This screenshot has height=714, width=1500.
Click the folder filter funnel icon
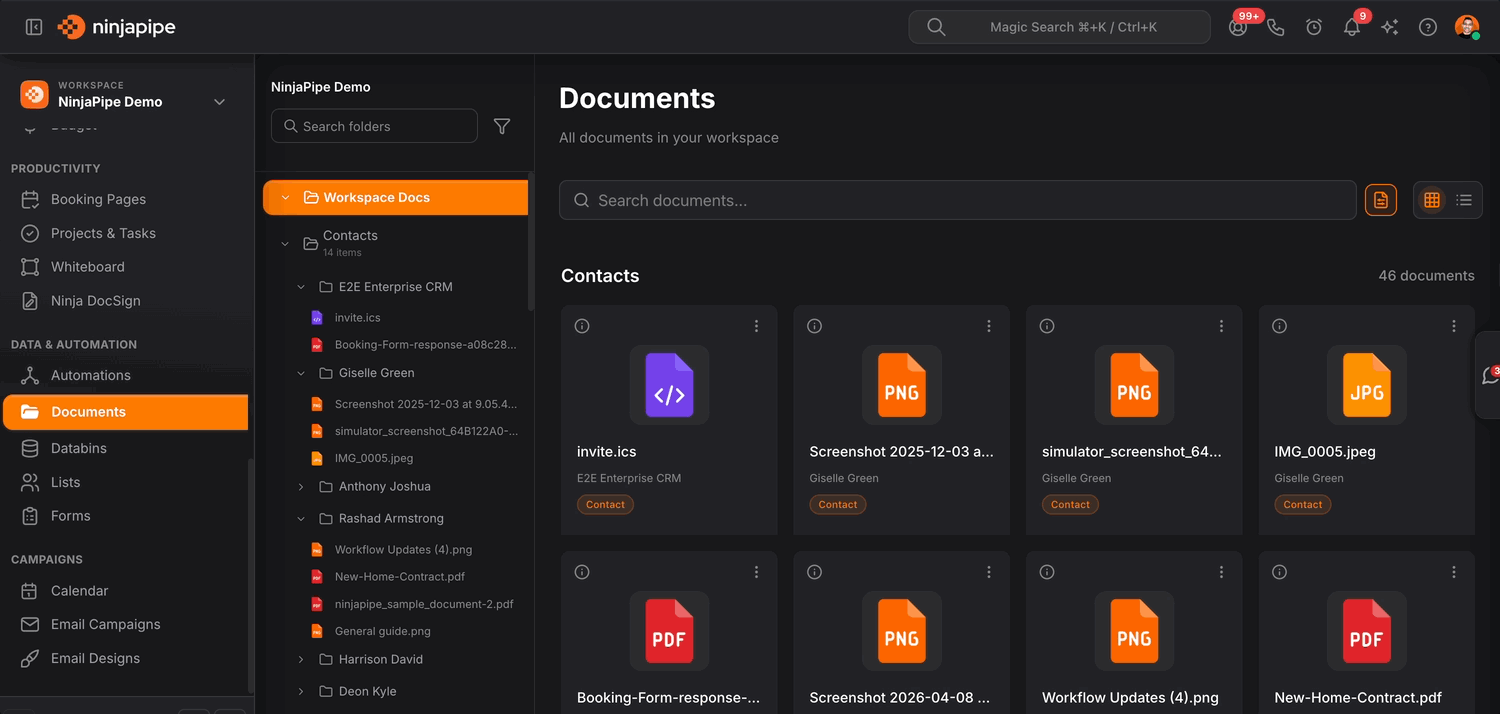coord(502,126)
